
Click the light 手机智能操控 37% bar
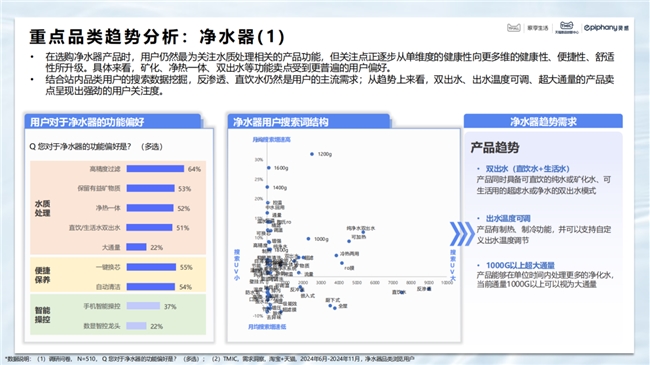(143, 306)
